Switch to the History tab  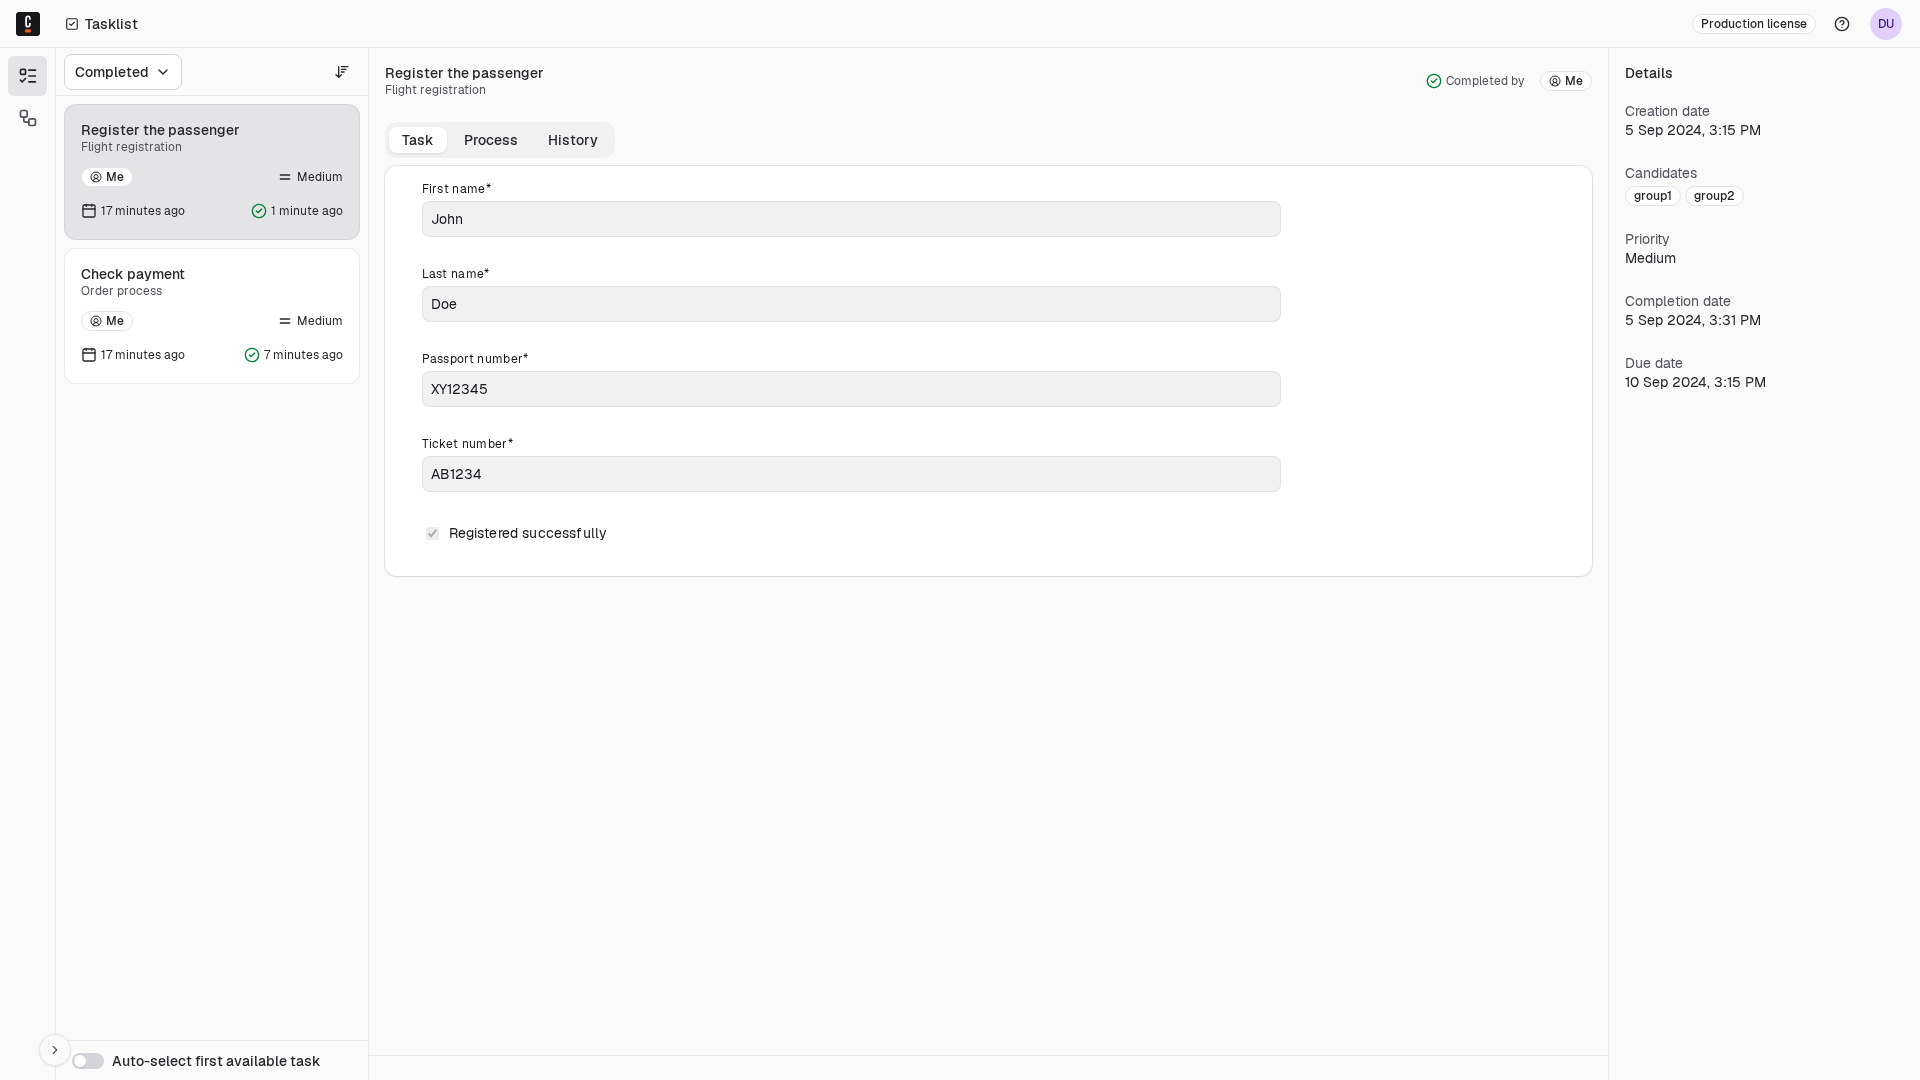tap(573, 140)
